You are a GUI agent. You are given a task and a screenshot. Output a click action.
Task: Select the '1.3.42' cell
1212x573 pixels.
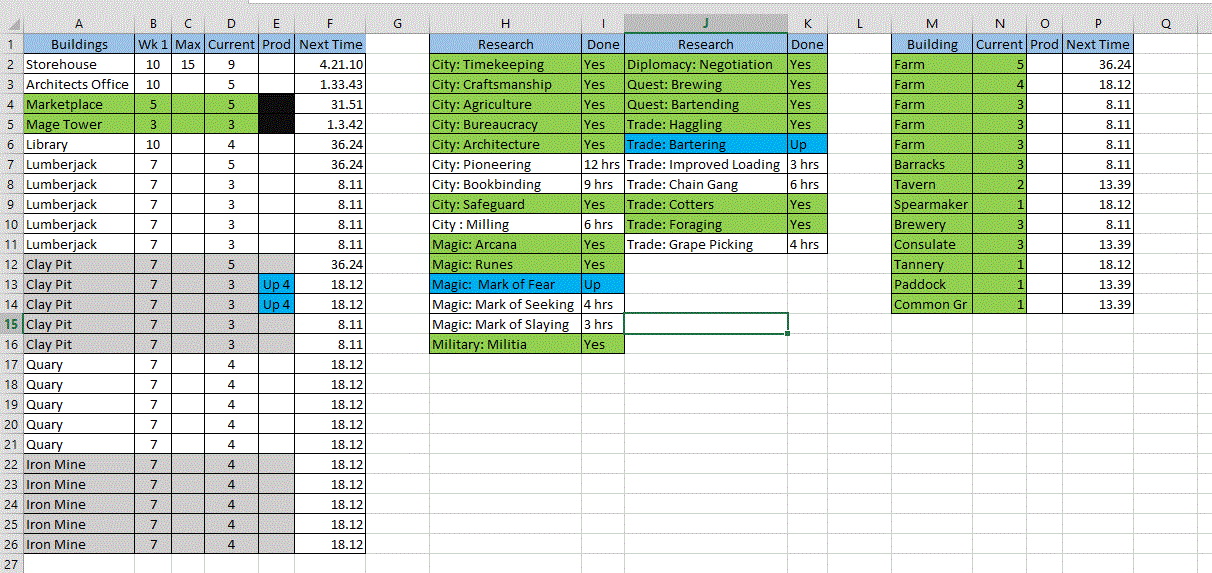click(330, 124)
